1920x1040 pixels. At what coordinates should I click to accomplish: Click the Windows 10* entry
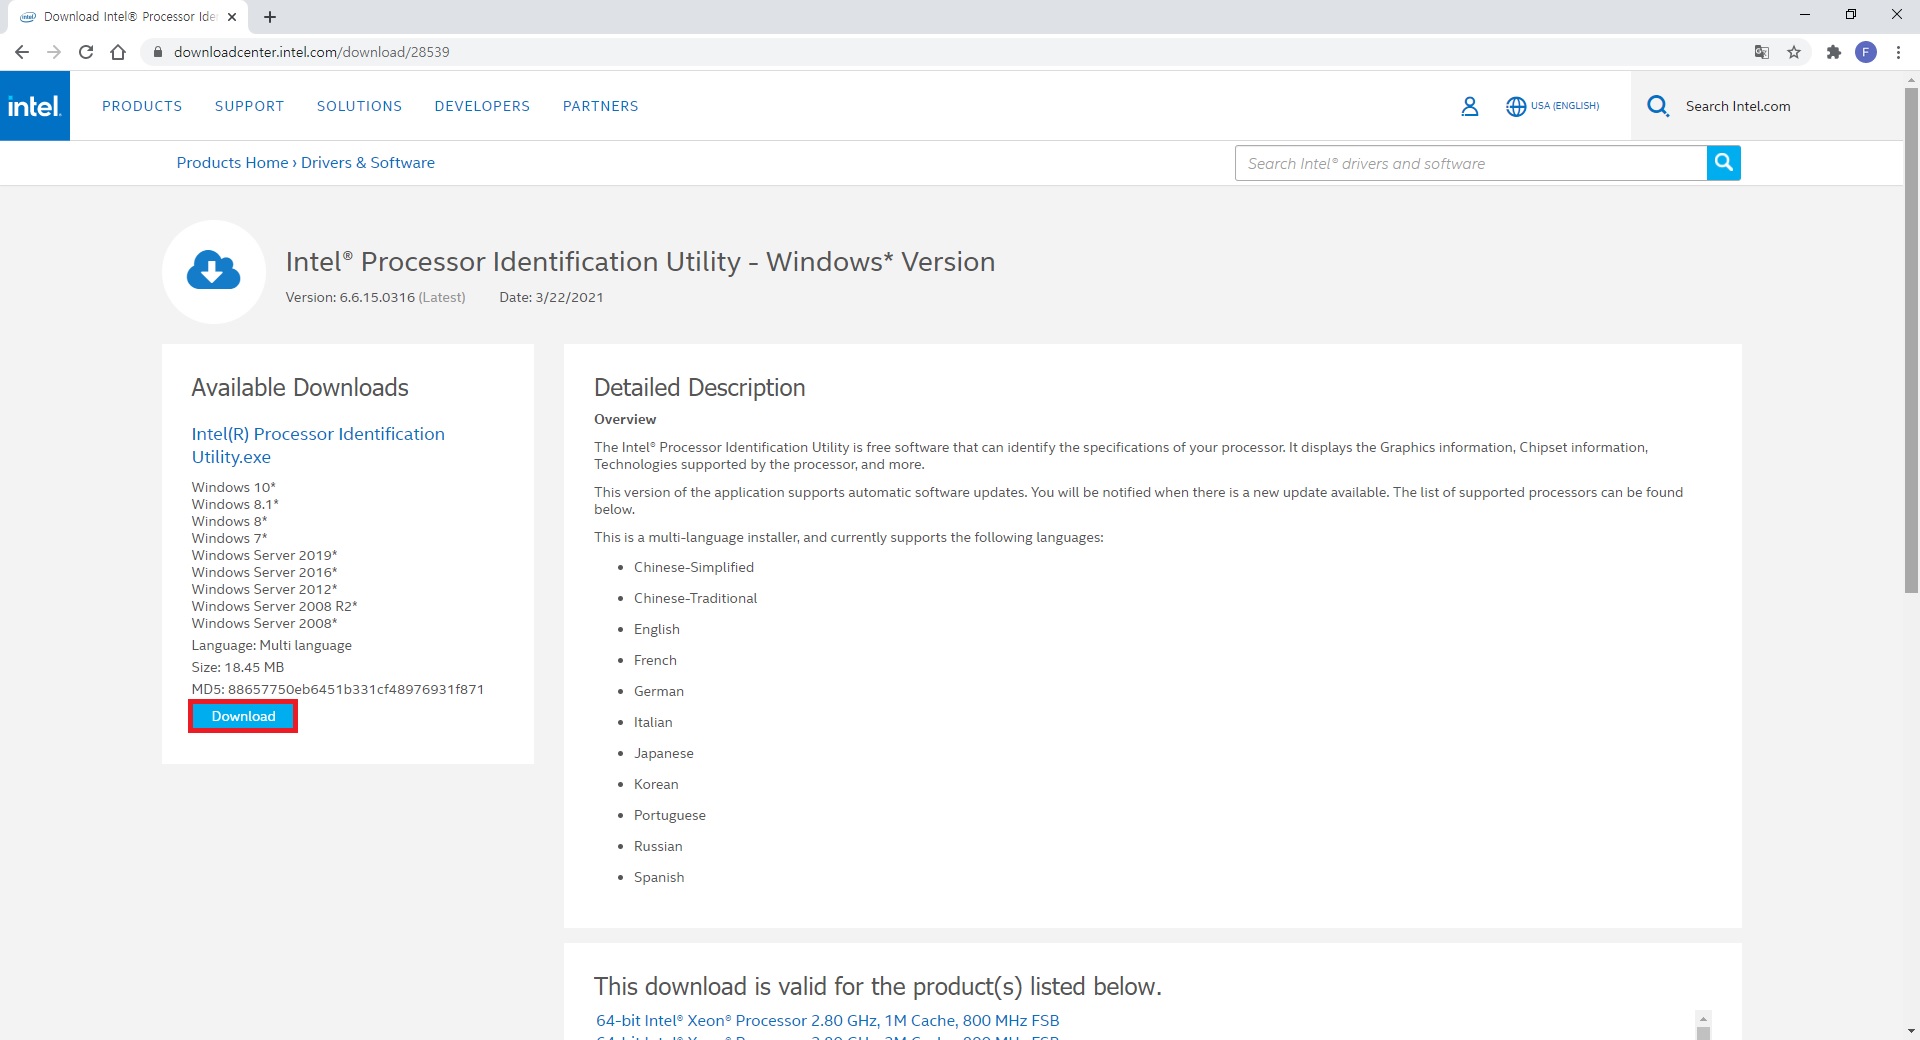[234, 487]
